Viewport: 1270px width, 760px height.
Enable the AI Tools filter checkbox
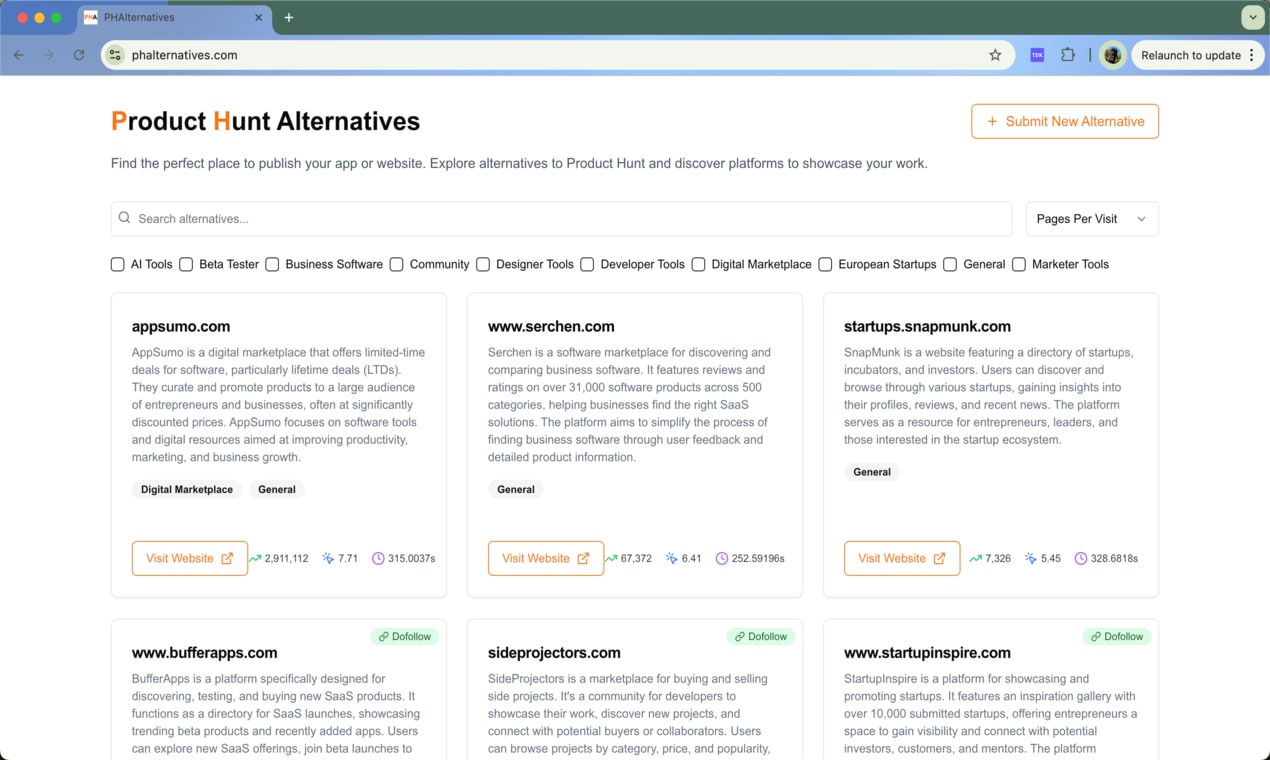[118, 264]
